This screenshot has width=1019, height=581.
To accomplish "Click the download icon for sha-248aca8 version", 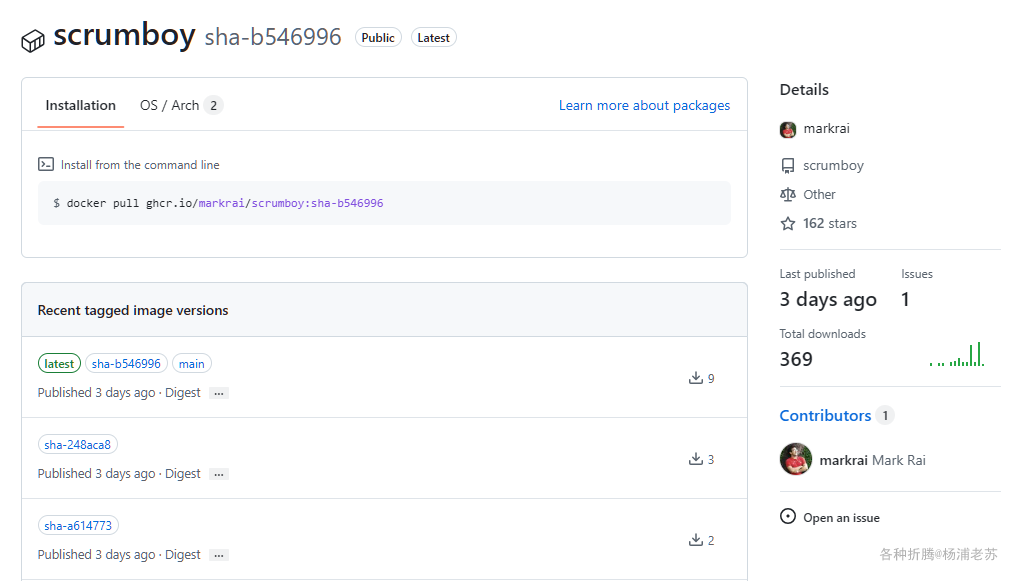I will tap(696, 459).
